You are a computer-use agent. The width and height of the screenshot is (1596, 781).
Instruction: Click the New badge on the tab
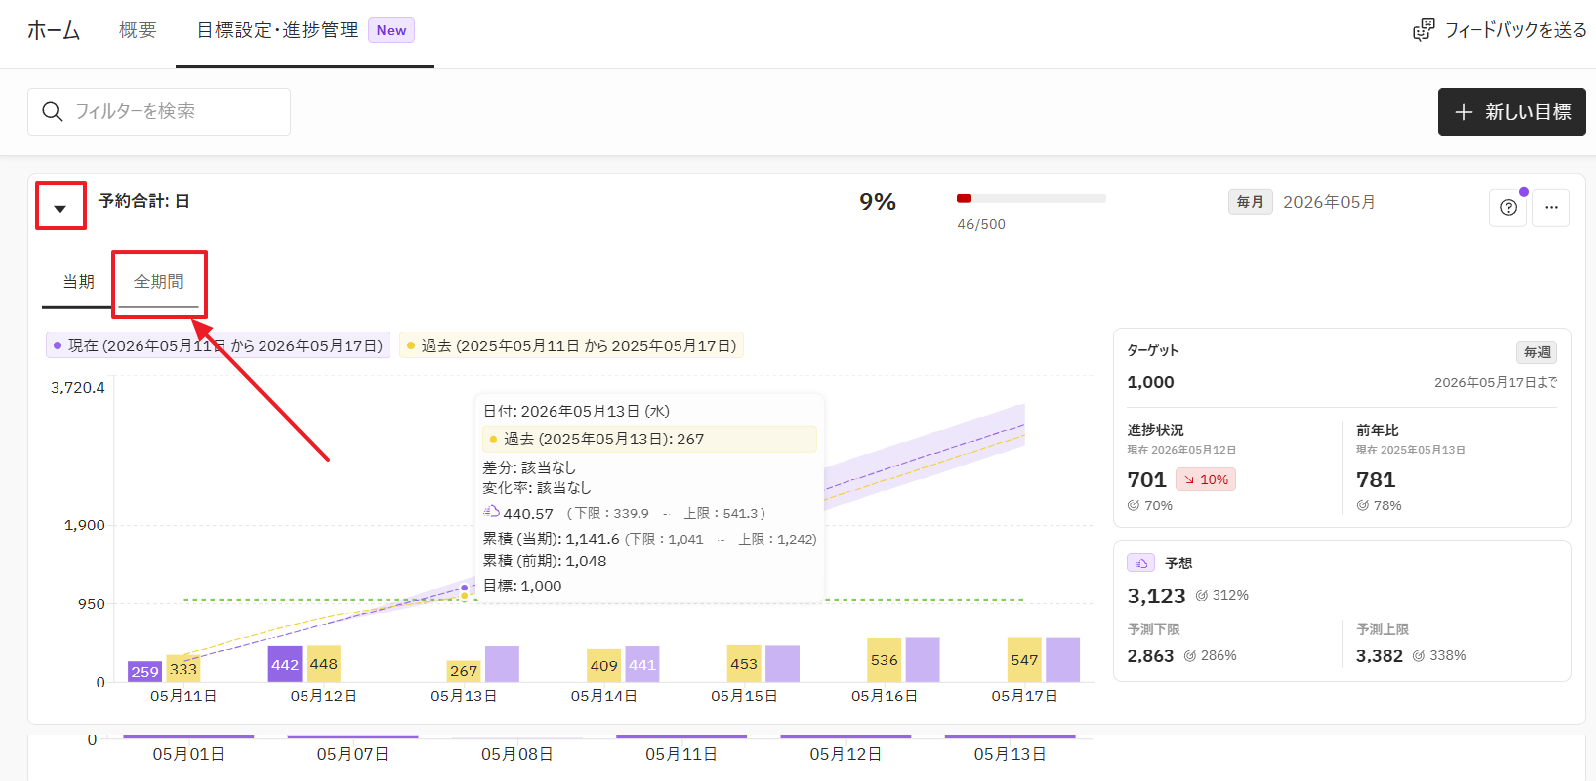pos(391,30)
